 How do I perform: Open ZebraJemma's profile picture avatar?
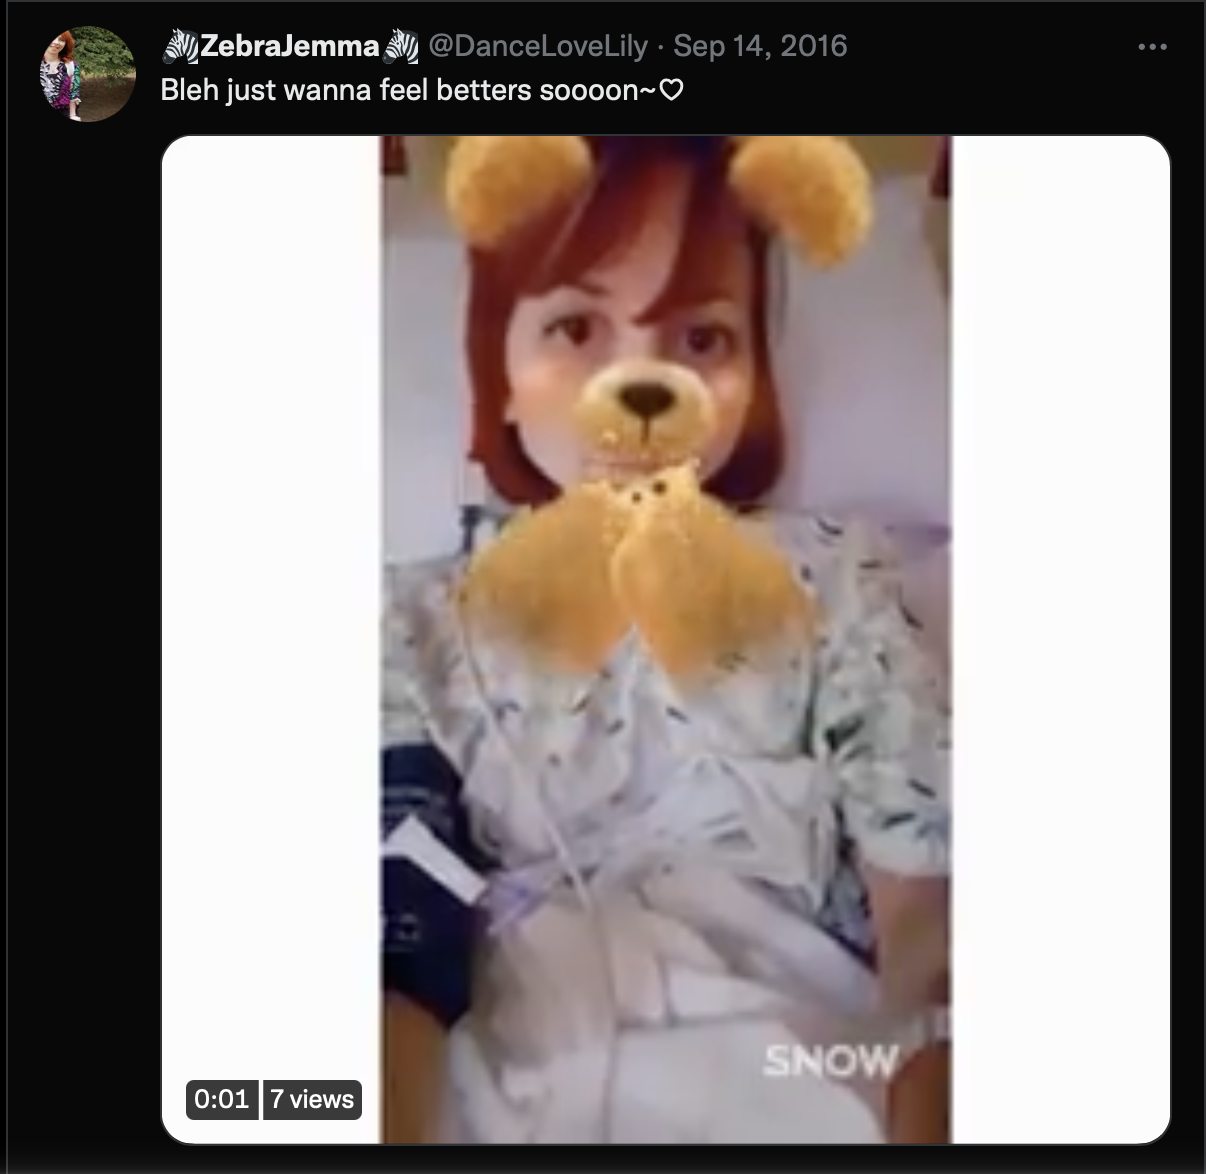click(87, 74)
